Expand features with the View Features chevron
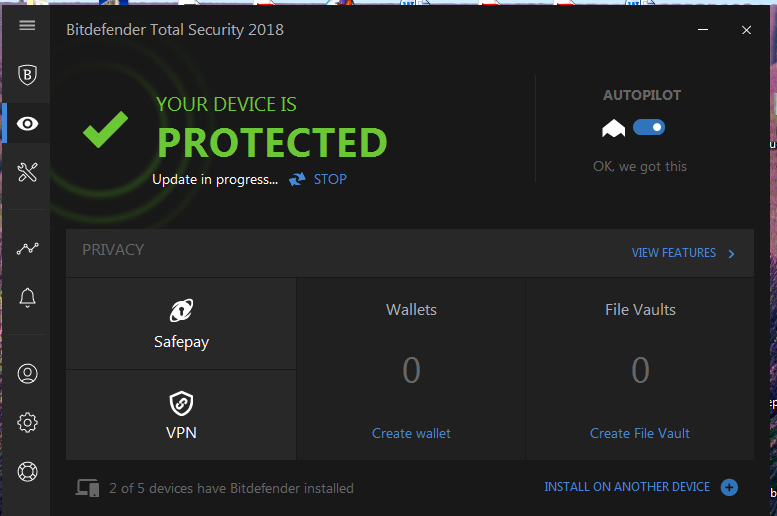 coord(731,254)
